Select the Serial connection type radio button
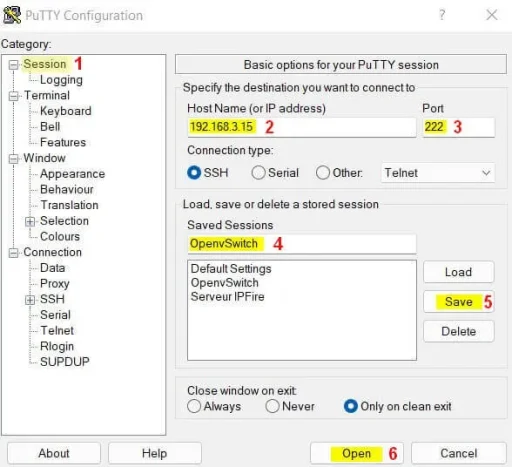The height and width of the screenshot is (467, 512). point(258,173)
